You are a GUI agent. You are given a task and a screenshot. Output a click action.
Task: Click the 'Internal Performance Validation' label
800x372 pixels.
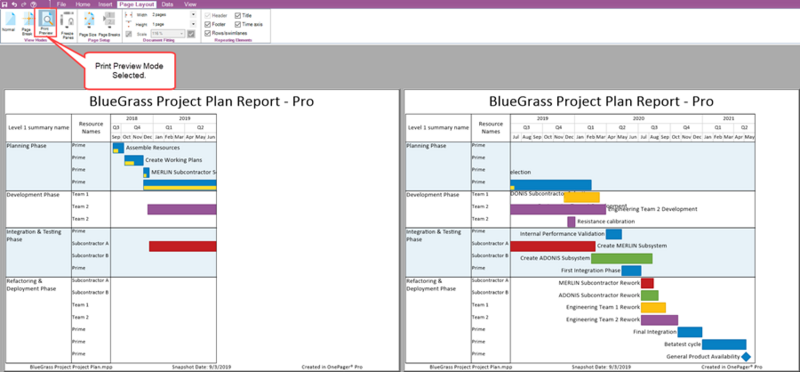click(562, 234)
